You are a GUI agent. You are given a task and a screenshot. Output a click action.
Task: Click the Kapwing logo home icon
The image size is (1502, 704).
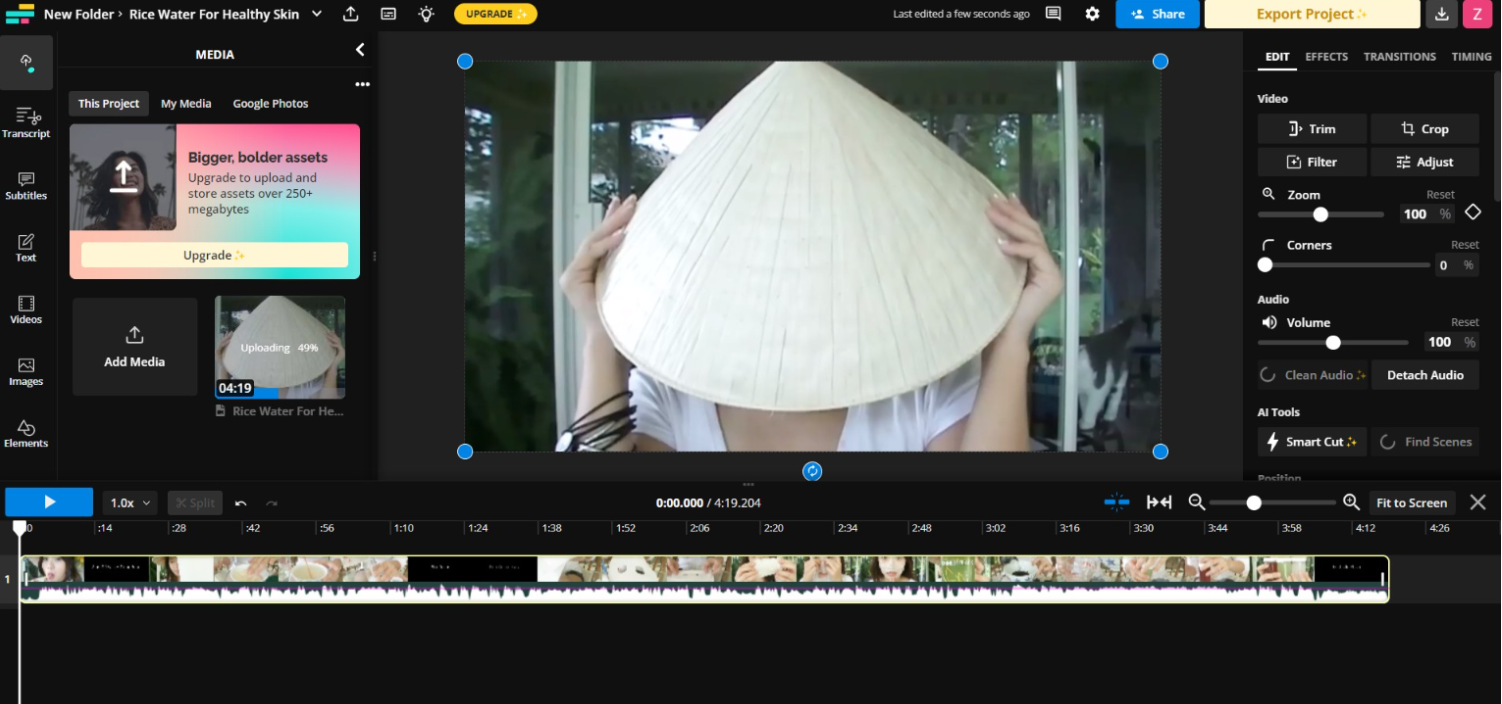tap(19, 14)
